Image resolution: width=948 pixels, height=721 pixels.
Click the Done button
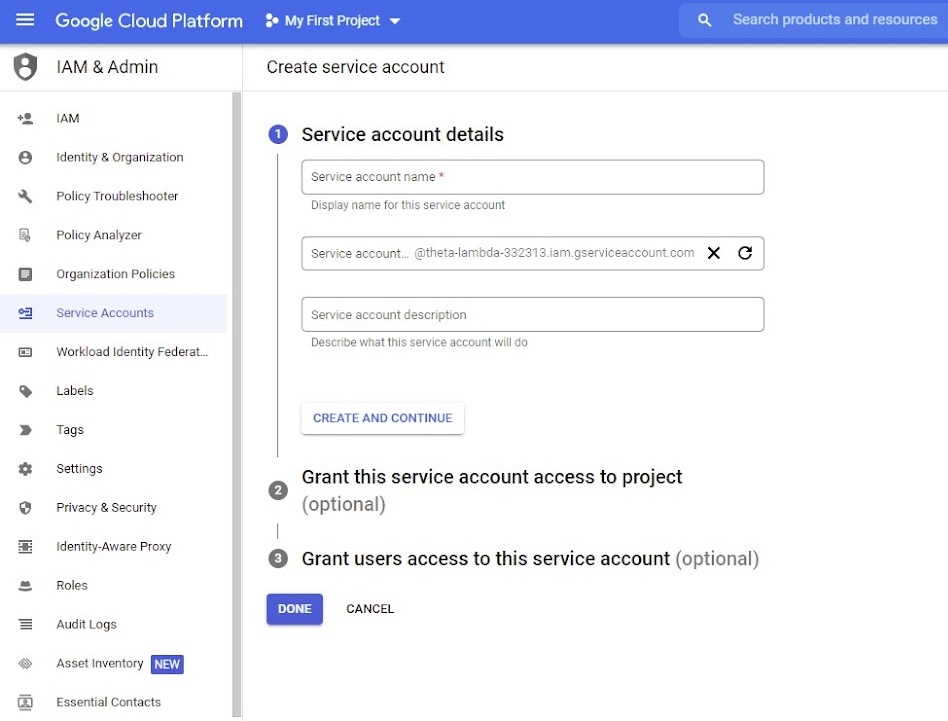pyautogui.click(x=294, y=609)
